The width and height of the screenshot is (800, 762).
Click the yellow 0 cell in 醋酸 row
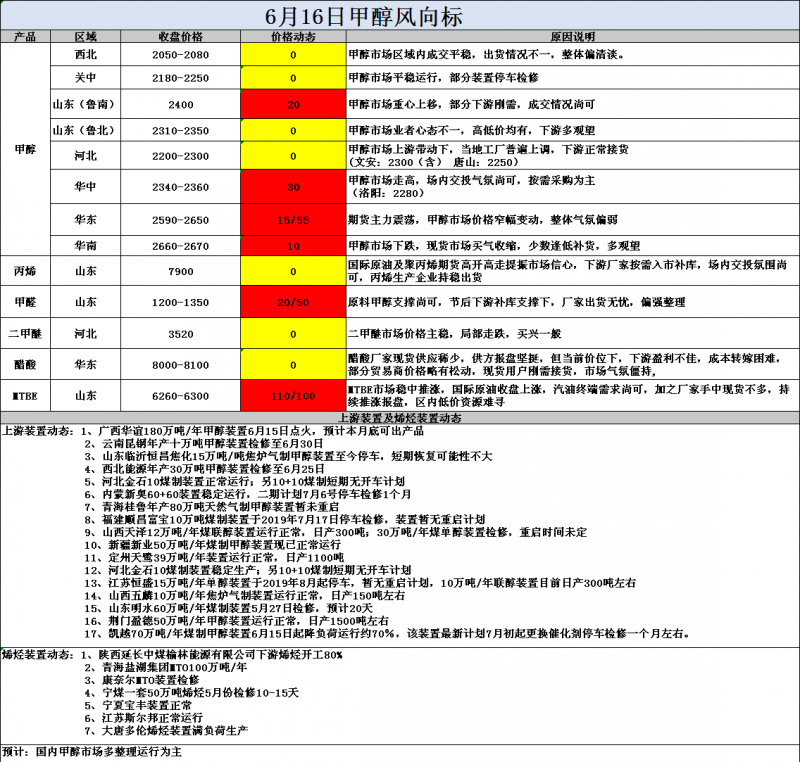(293, 365)
